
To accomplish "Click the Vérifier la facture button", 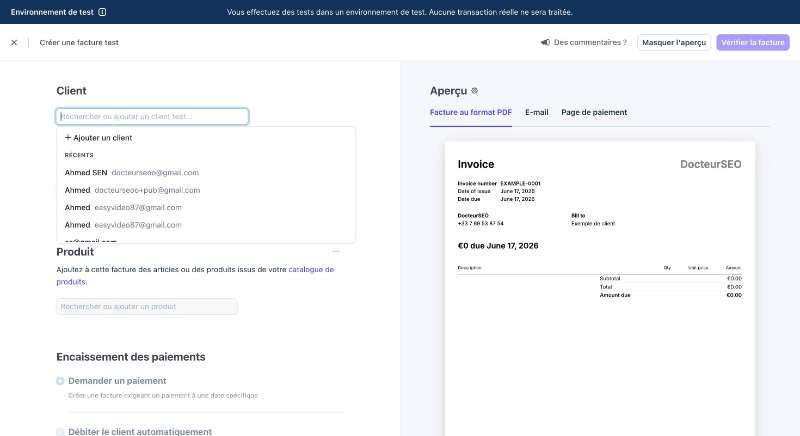I will (753, 42).
